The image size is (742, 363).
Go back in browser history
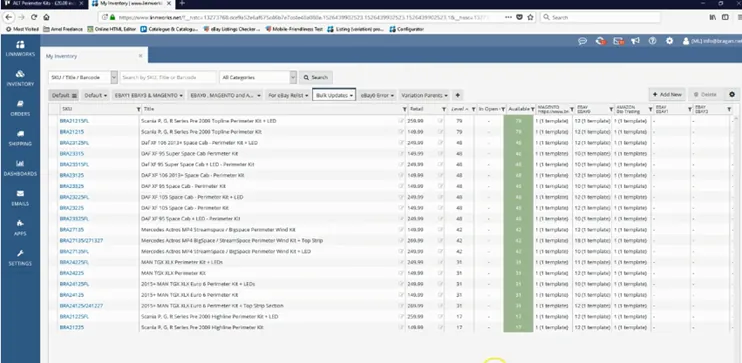coord(8,17)
